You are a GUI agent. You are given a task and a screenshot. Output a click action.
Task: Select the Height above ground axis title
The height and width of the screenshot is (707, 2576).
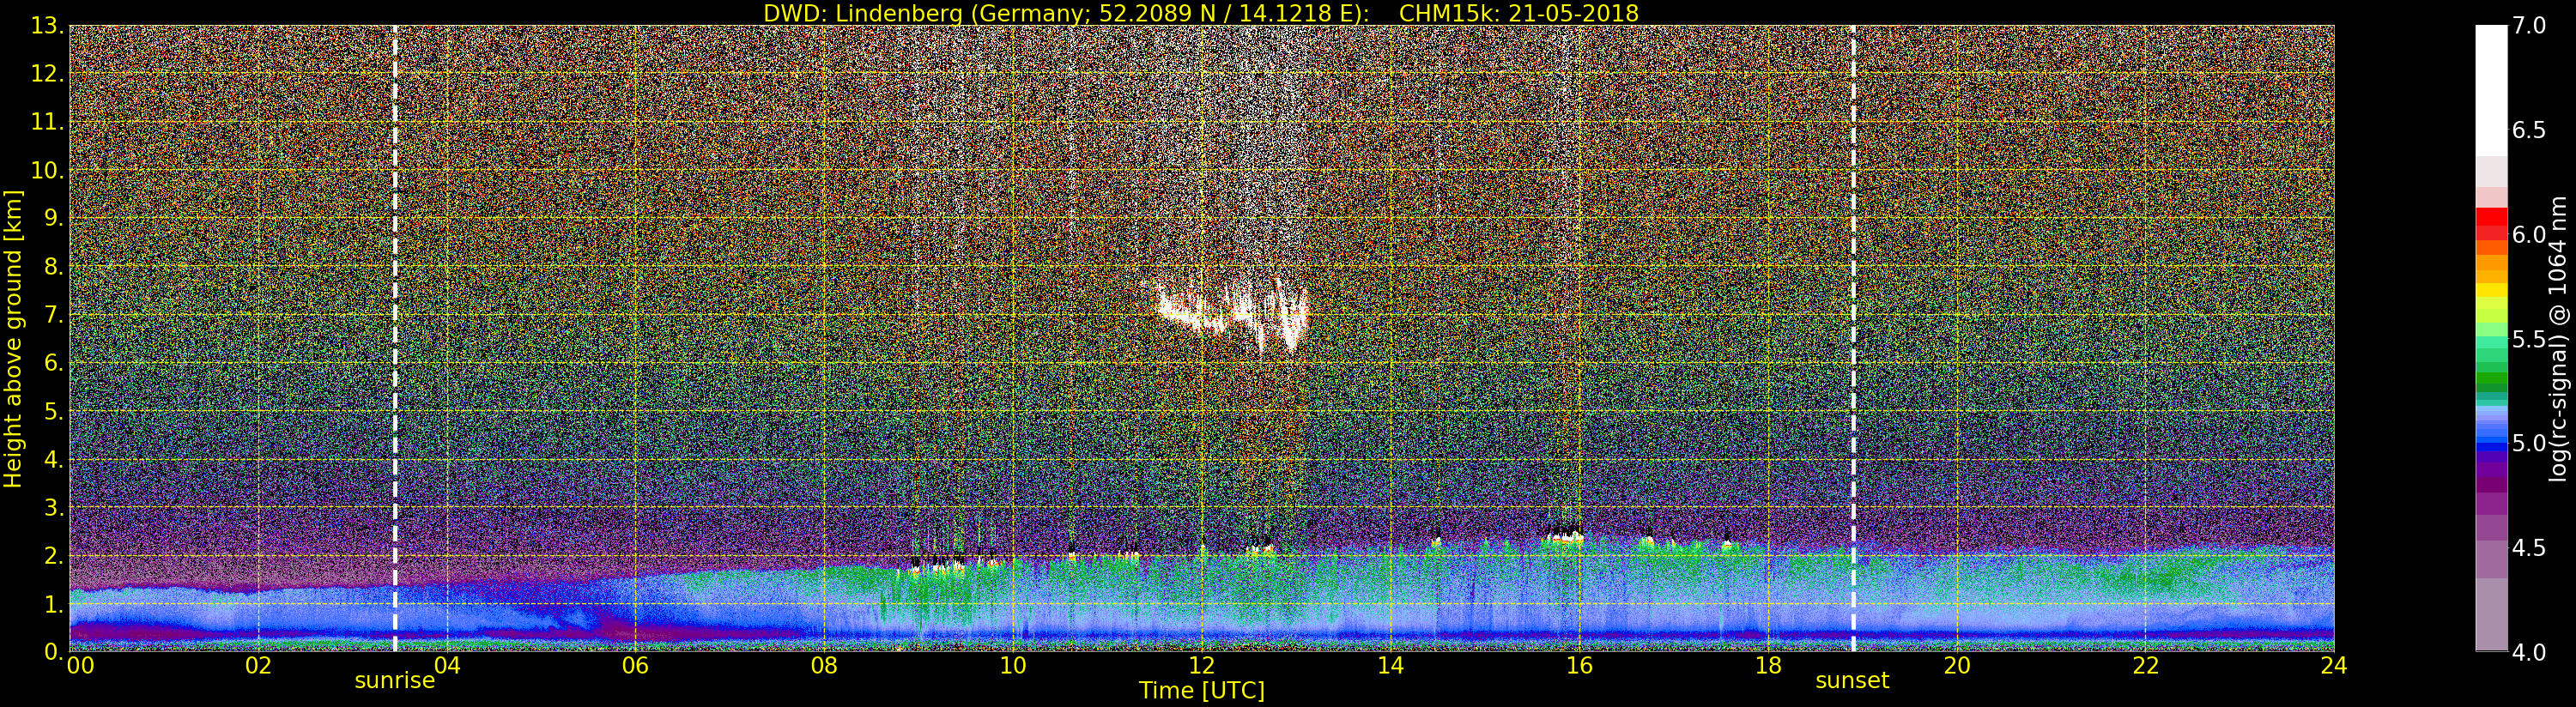coord(13,338)
